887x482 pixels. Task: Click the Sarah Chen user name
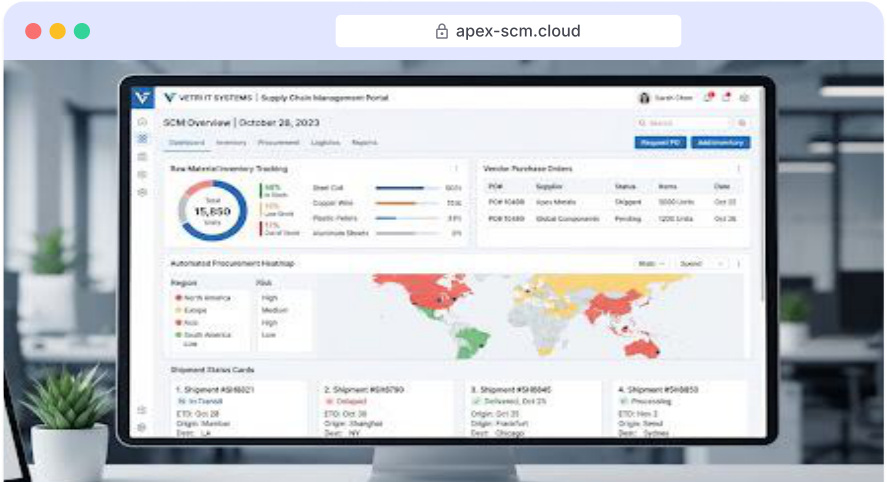673,98
